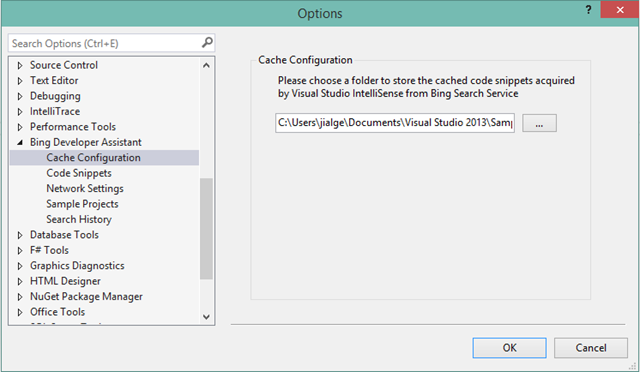Select the Cache Configuration page
Screen dimensions: 640x372
(x=104, y=158)
